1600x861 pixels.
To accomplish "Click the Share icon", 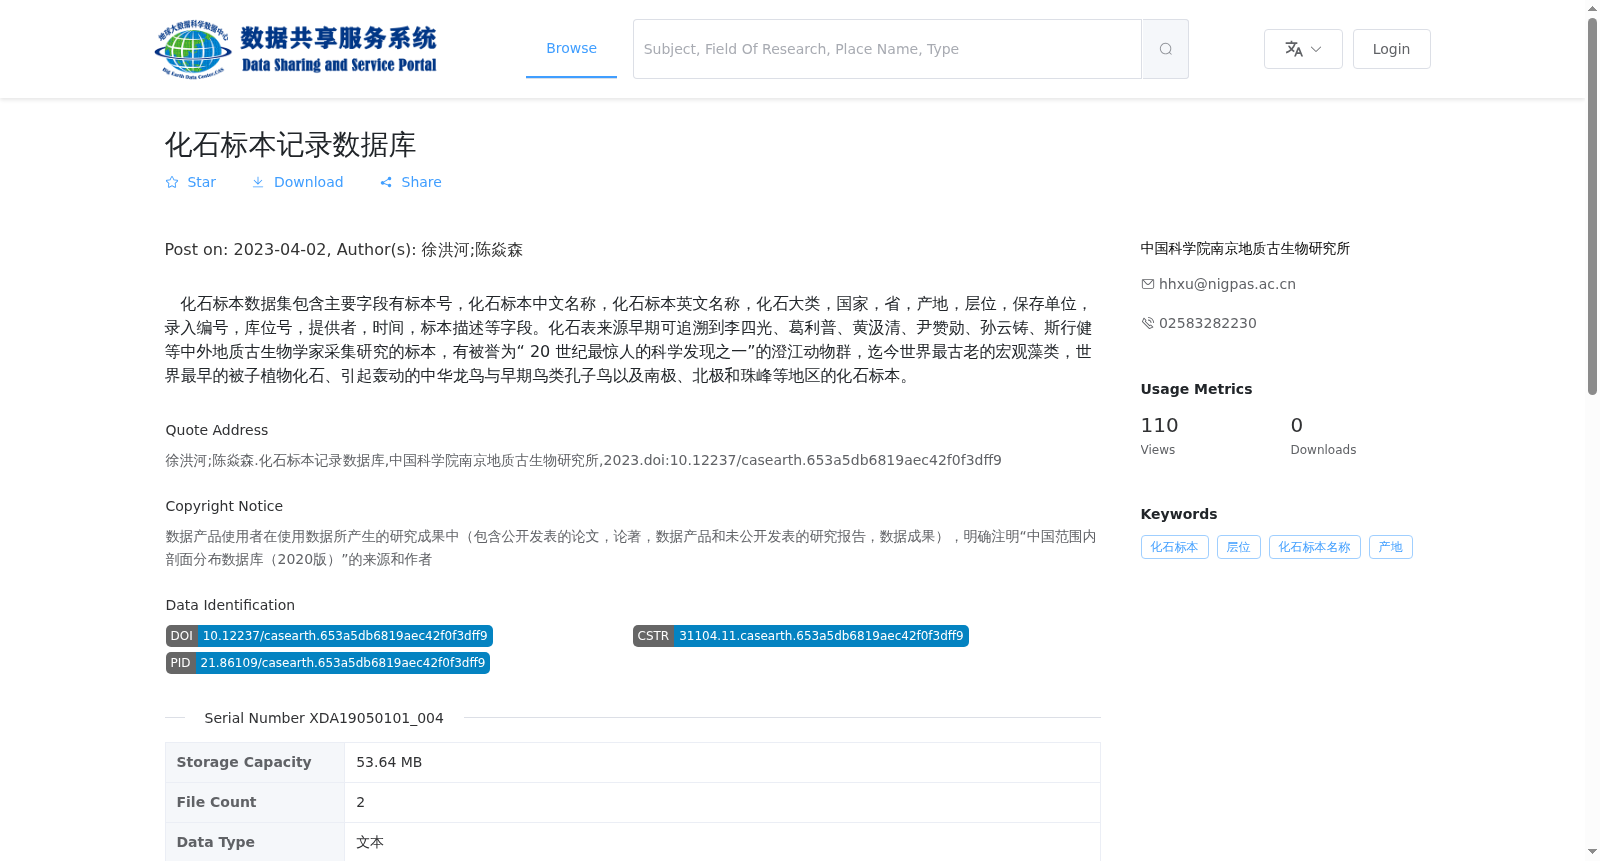I will [386, 182].
